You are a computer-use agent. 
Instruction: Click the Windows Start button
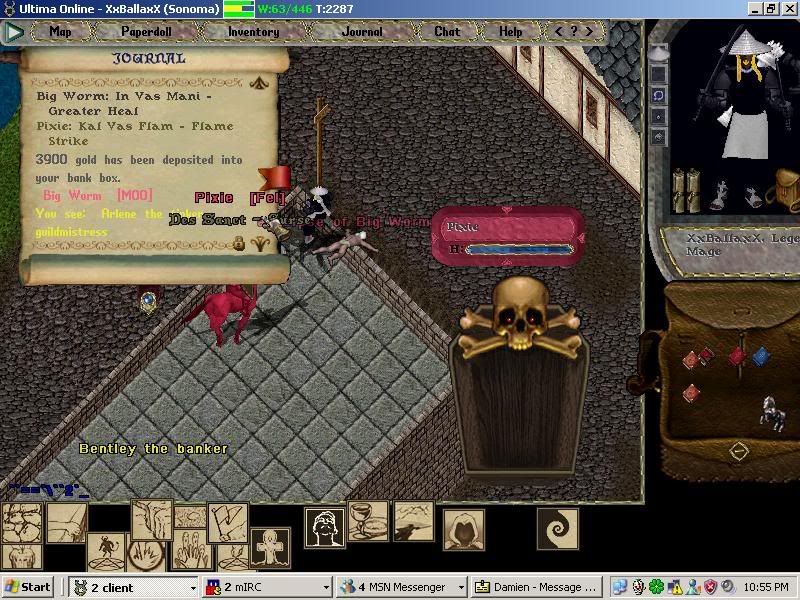click(x=28, y=587)
